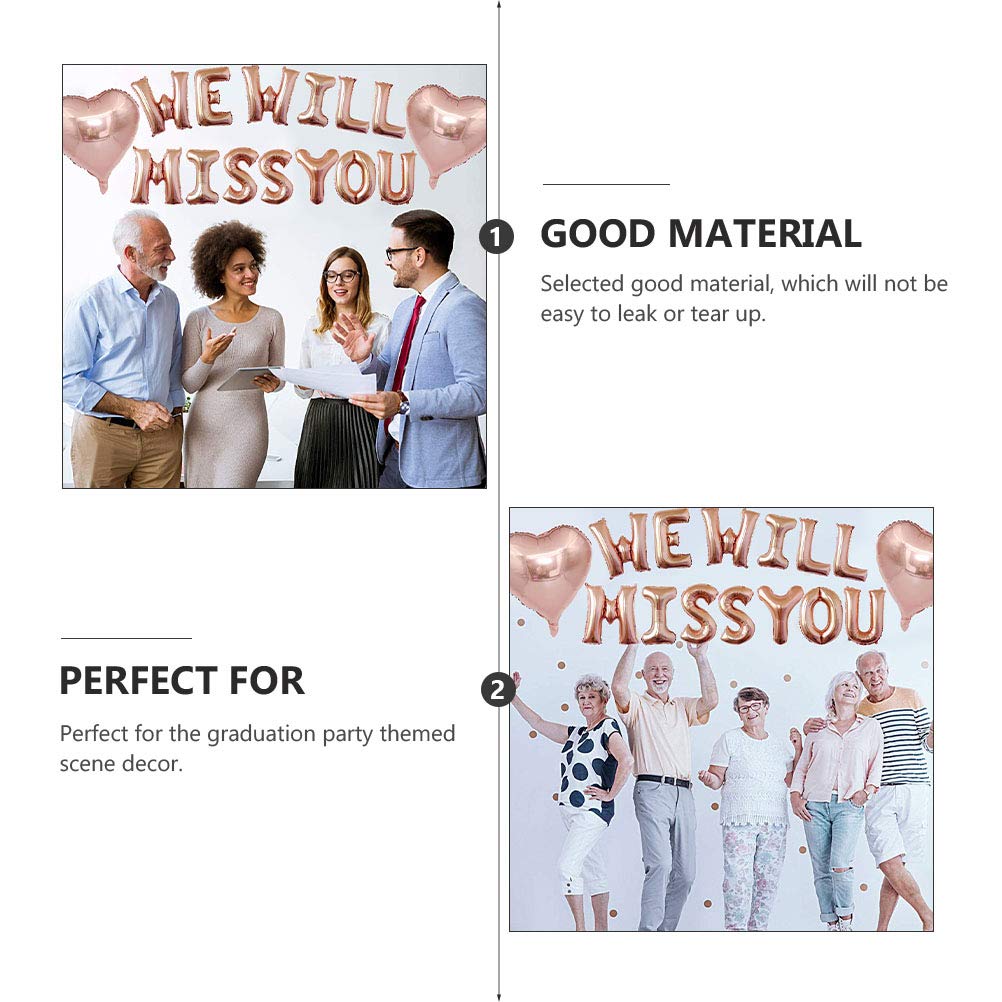Click the 'MISS YOU' balloon letters in top photo
This screenshot has height=1002, width=1002.
(x=274, y=175)
